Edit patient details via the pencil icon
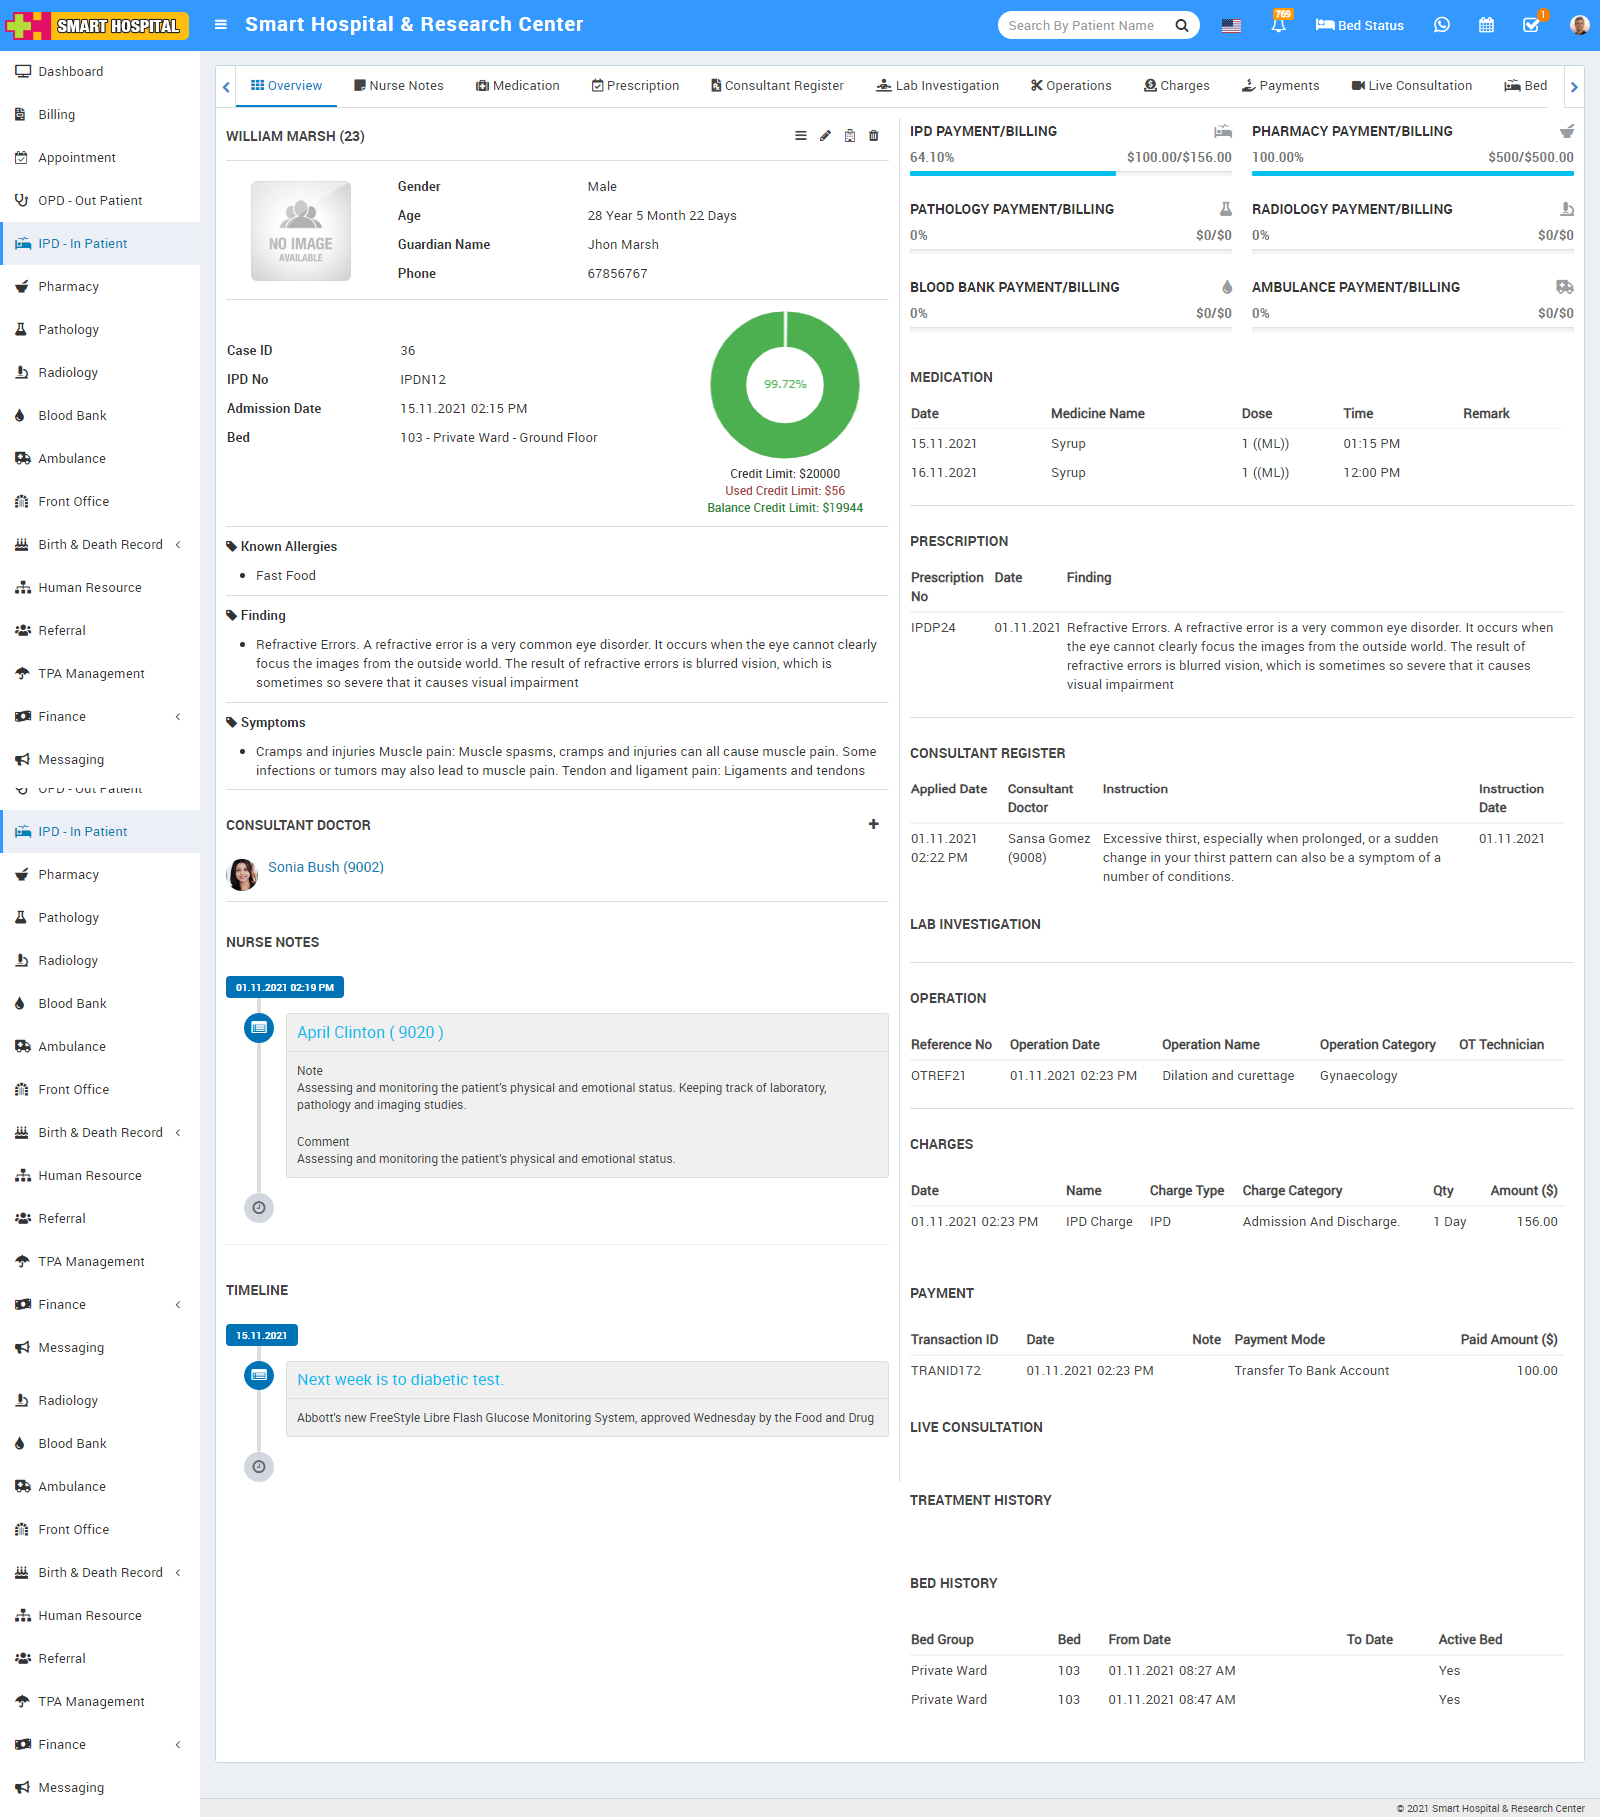 [824, 135]
